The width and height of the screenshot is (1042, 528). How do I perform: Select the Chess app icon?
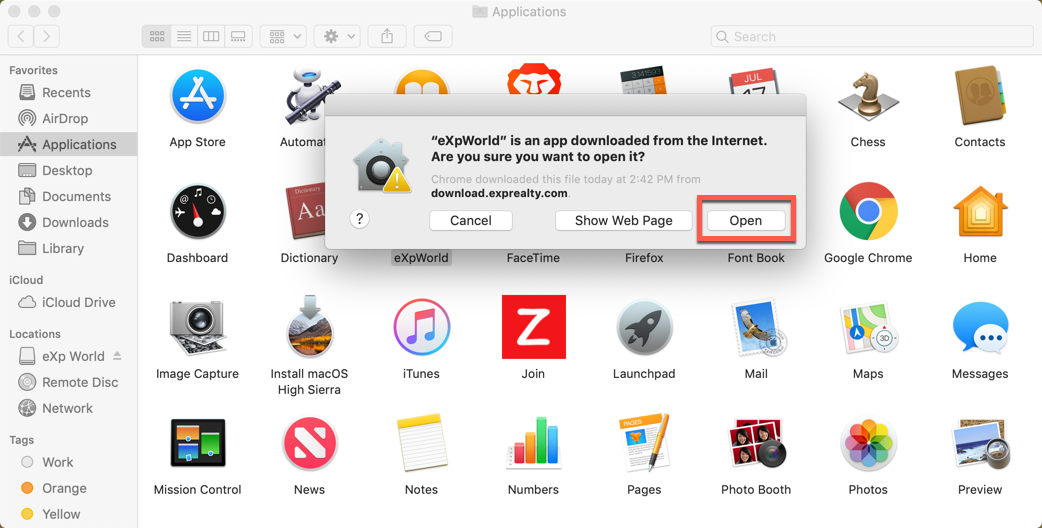click(x=868, y=97)
